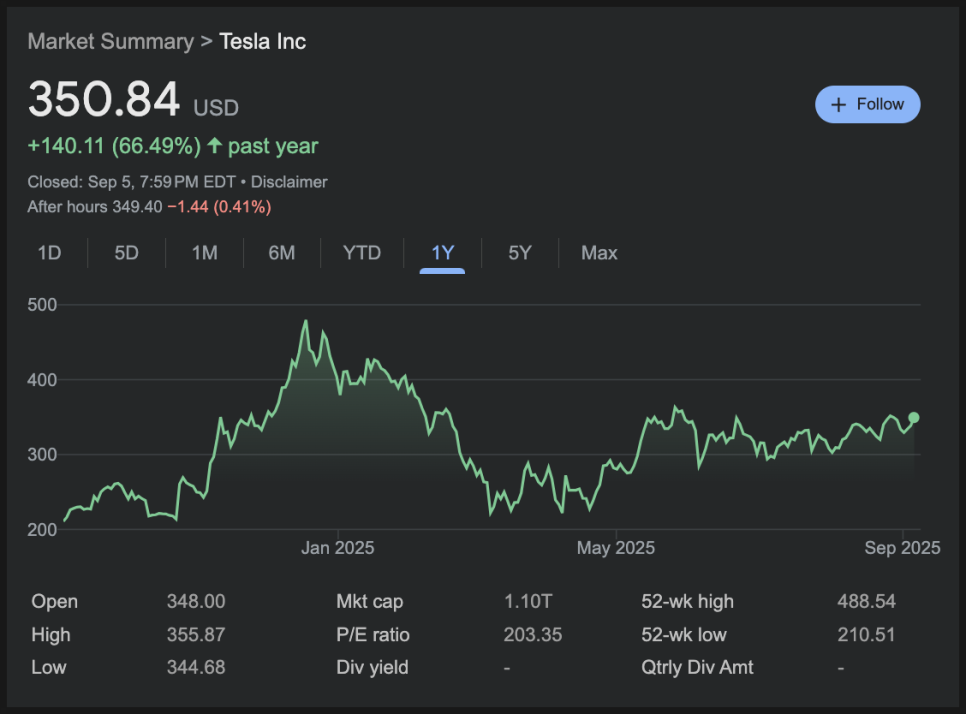Select the 1D time range tab

click(49, 253)
